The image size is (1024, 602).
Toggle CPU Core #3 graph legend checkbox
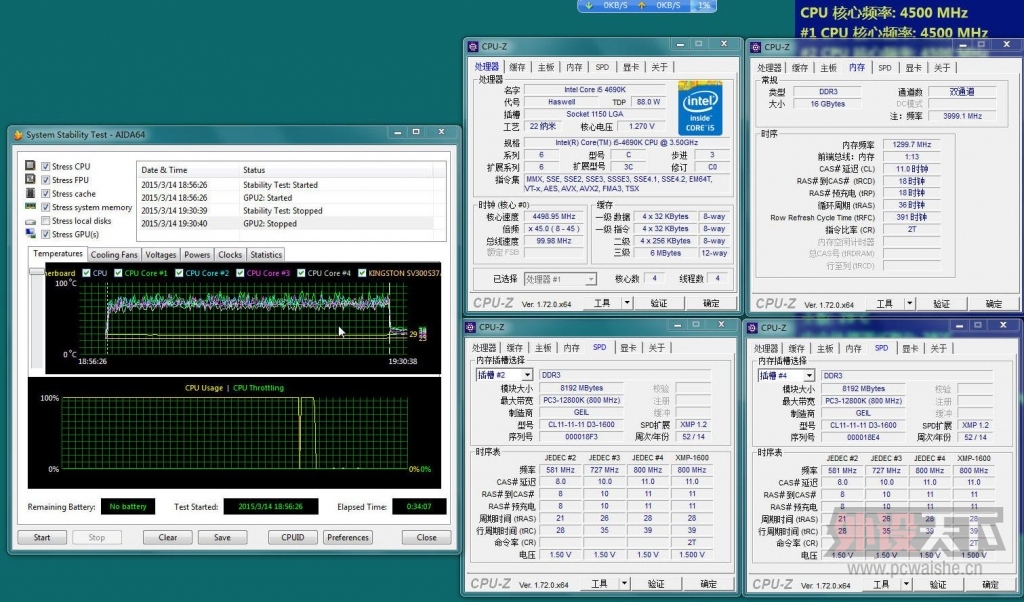click(240, 273)
